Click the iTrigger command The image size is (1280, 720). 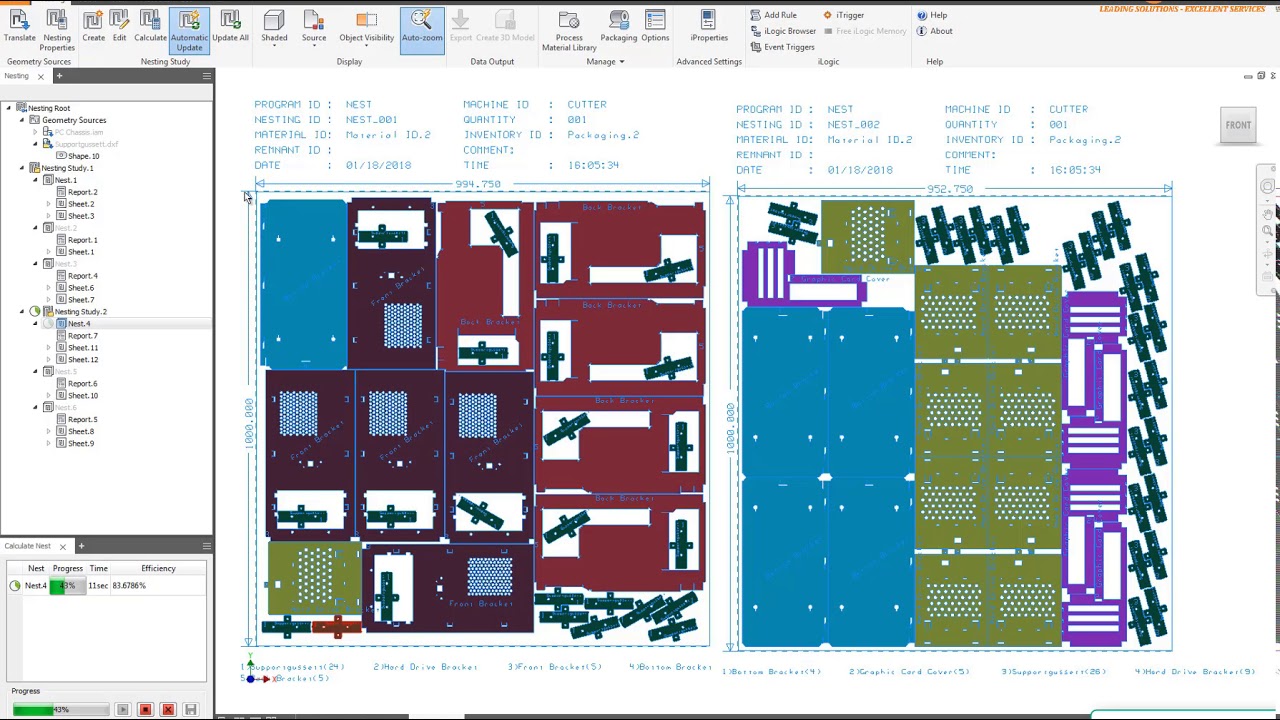tap(843, 15)
